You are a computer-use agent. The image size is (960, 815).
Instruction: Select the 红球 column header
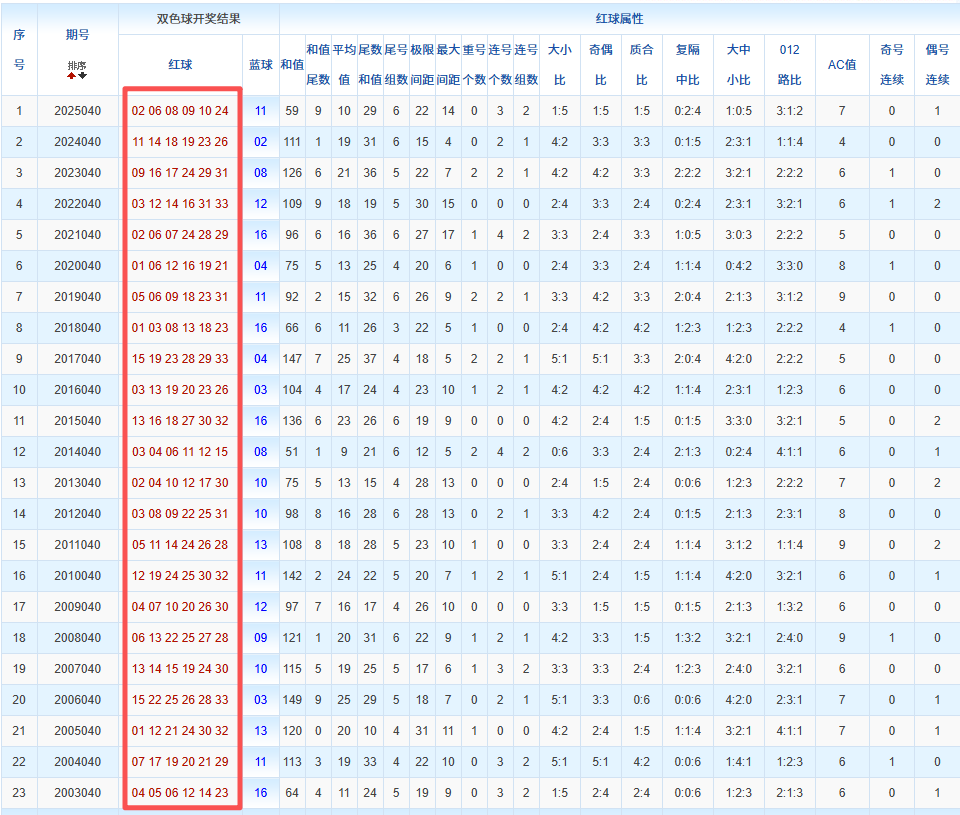180,64
